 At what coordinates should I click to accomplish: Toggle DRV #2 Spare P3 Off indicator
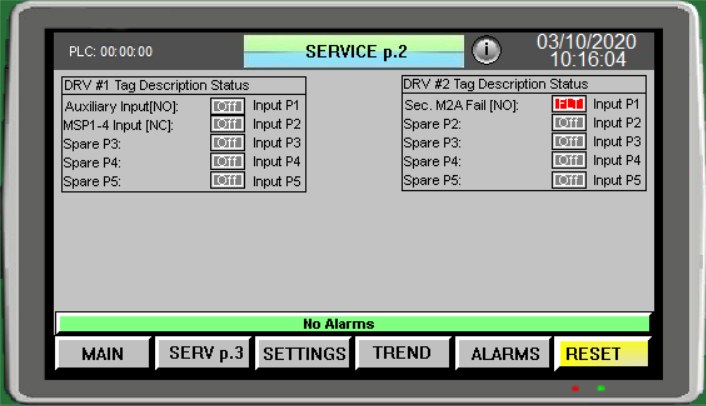coord(569,142)
